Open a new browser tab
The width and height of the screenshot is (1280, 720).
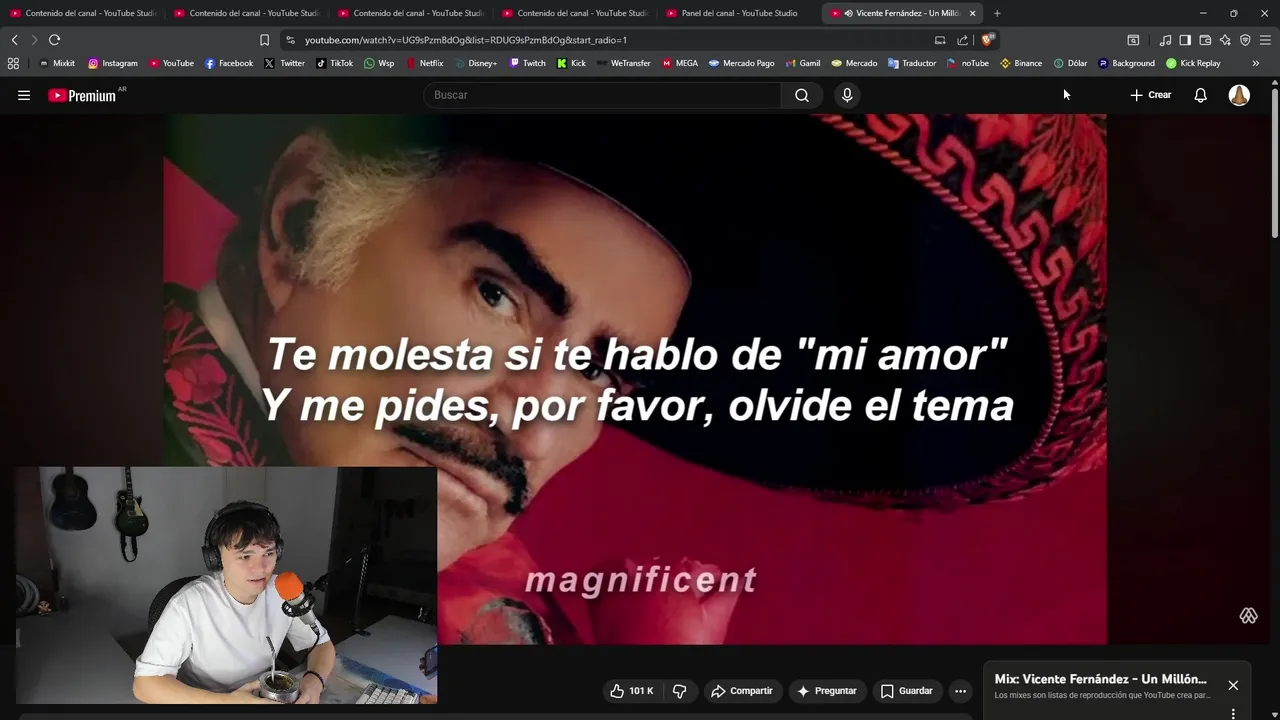pos(997,13)
